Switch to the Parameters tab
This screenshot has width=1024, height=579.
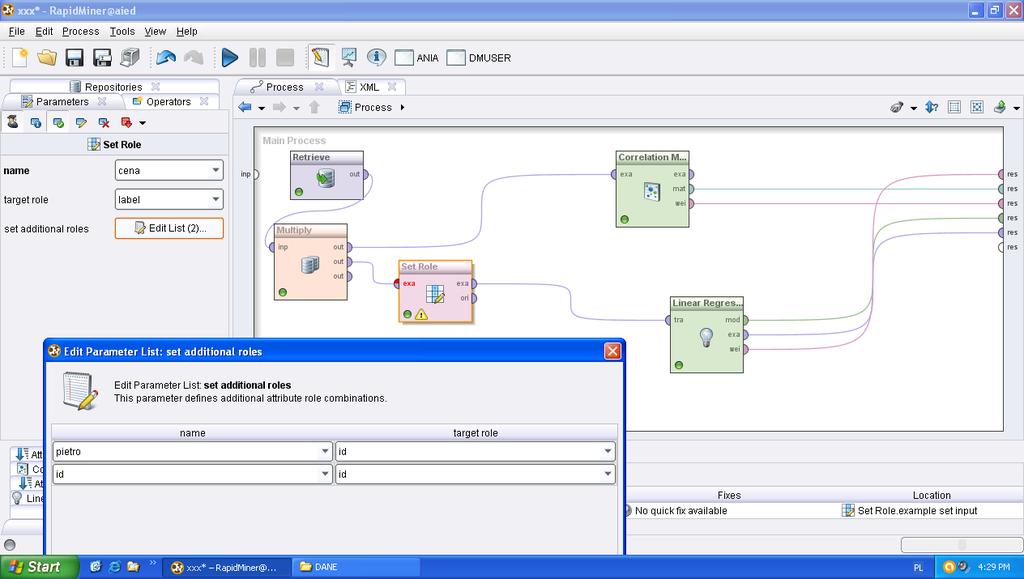point(62,102)
